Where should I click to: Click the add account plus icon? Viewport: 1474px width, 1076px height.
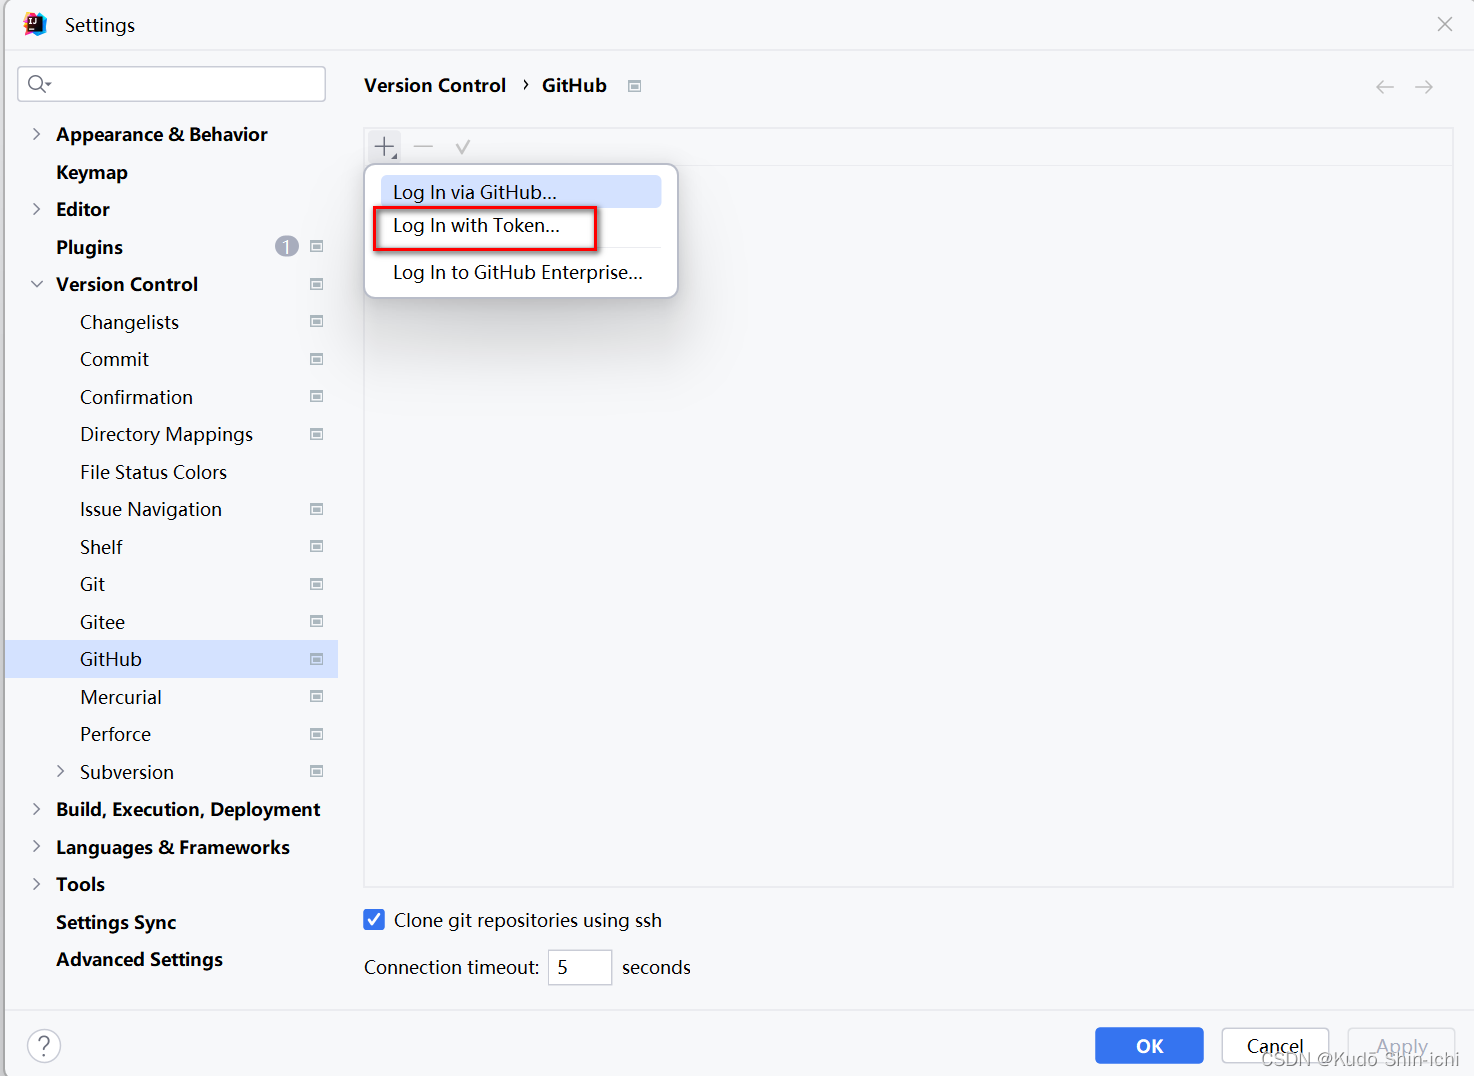[x=385, y=147]
